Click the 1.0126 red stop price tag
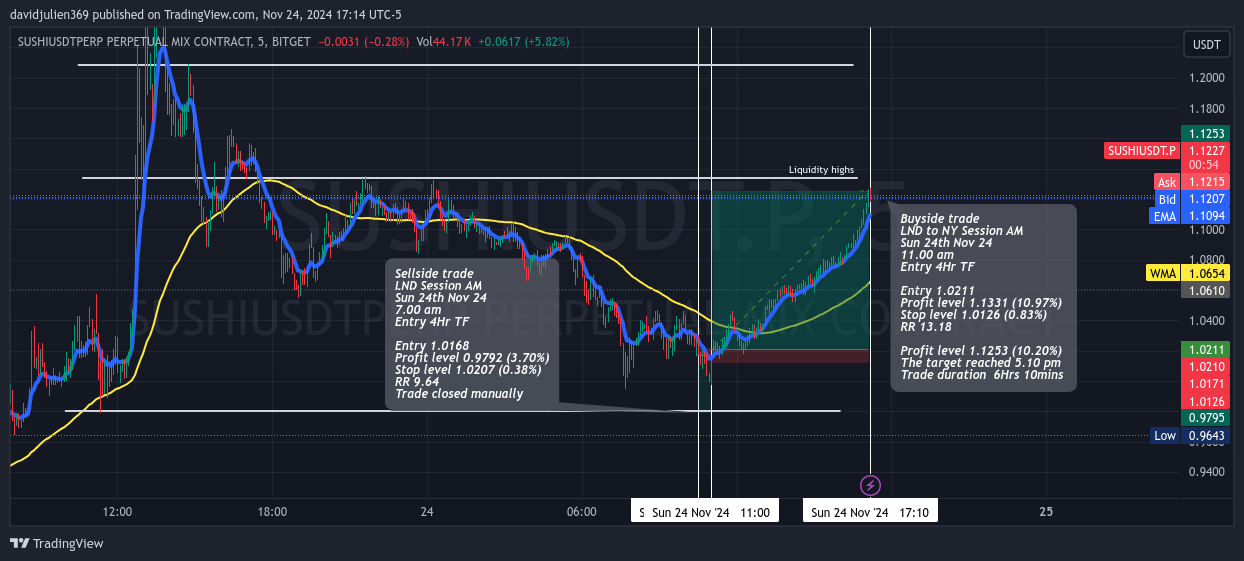The image size is (1244, 561). point(1208,401)
